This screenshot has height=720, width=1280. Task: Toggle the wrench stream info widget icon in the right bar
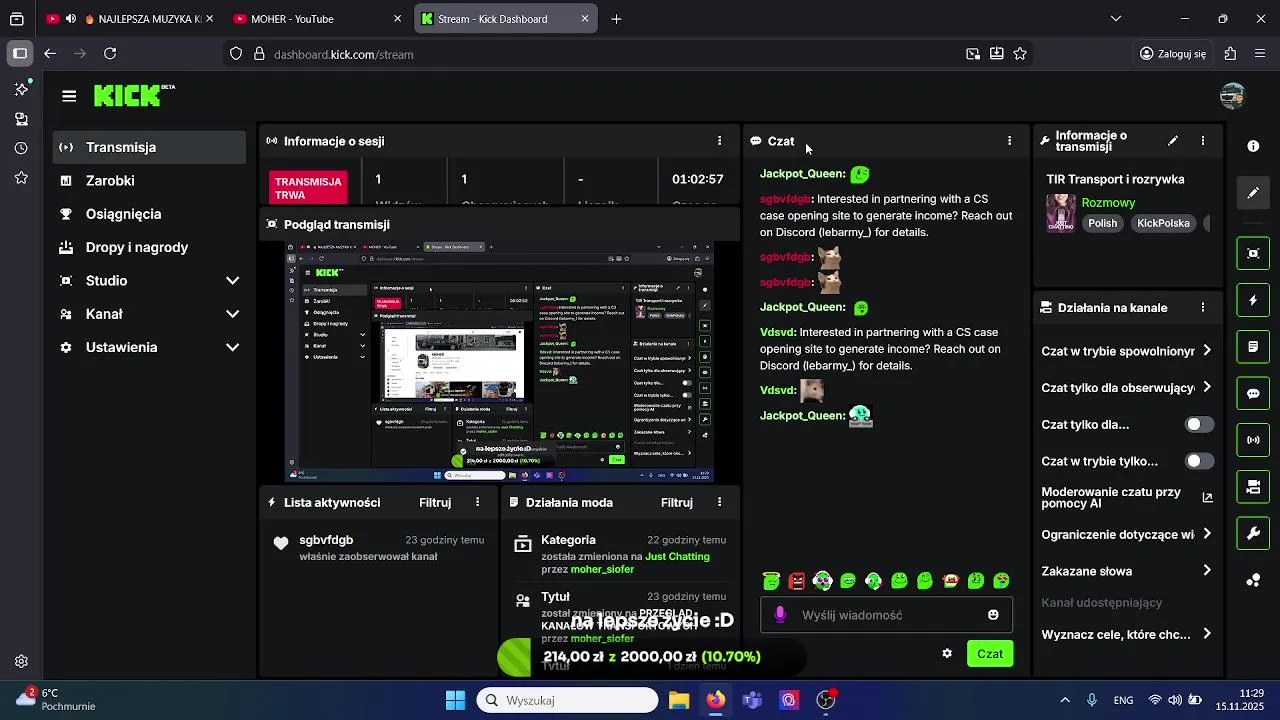(x=1253, y=533)
